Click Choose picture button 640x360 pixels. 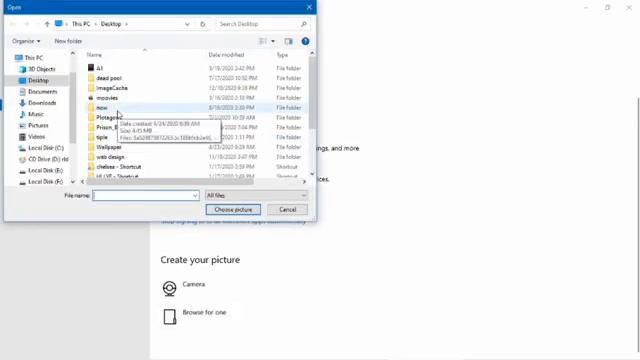coord(233,210)
